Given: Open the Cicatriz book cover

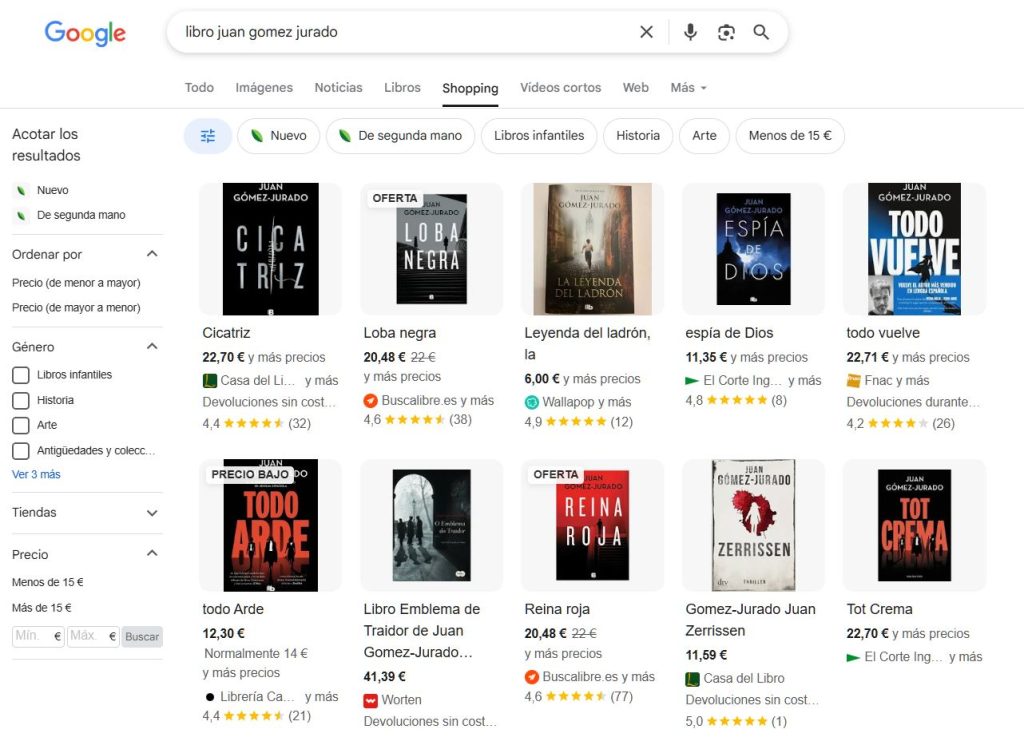Looking at the screenshot, I should click(270, 249).
